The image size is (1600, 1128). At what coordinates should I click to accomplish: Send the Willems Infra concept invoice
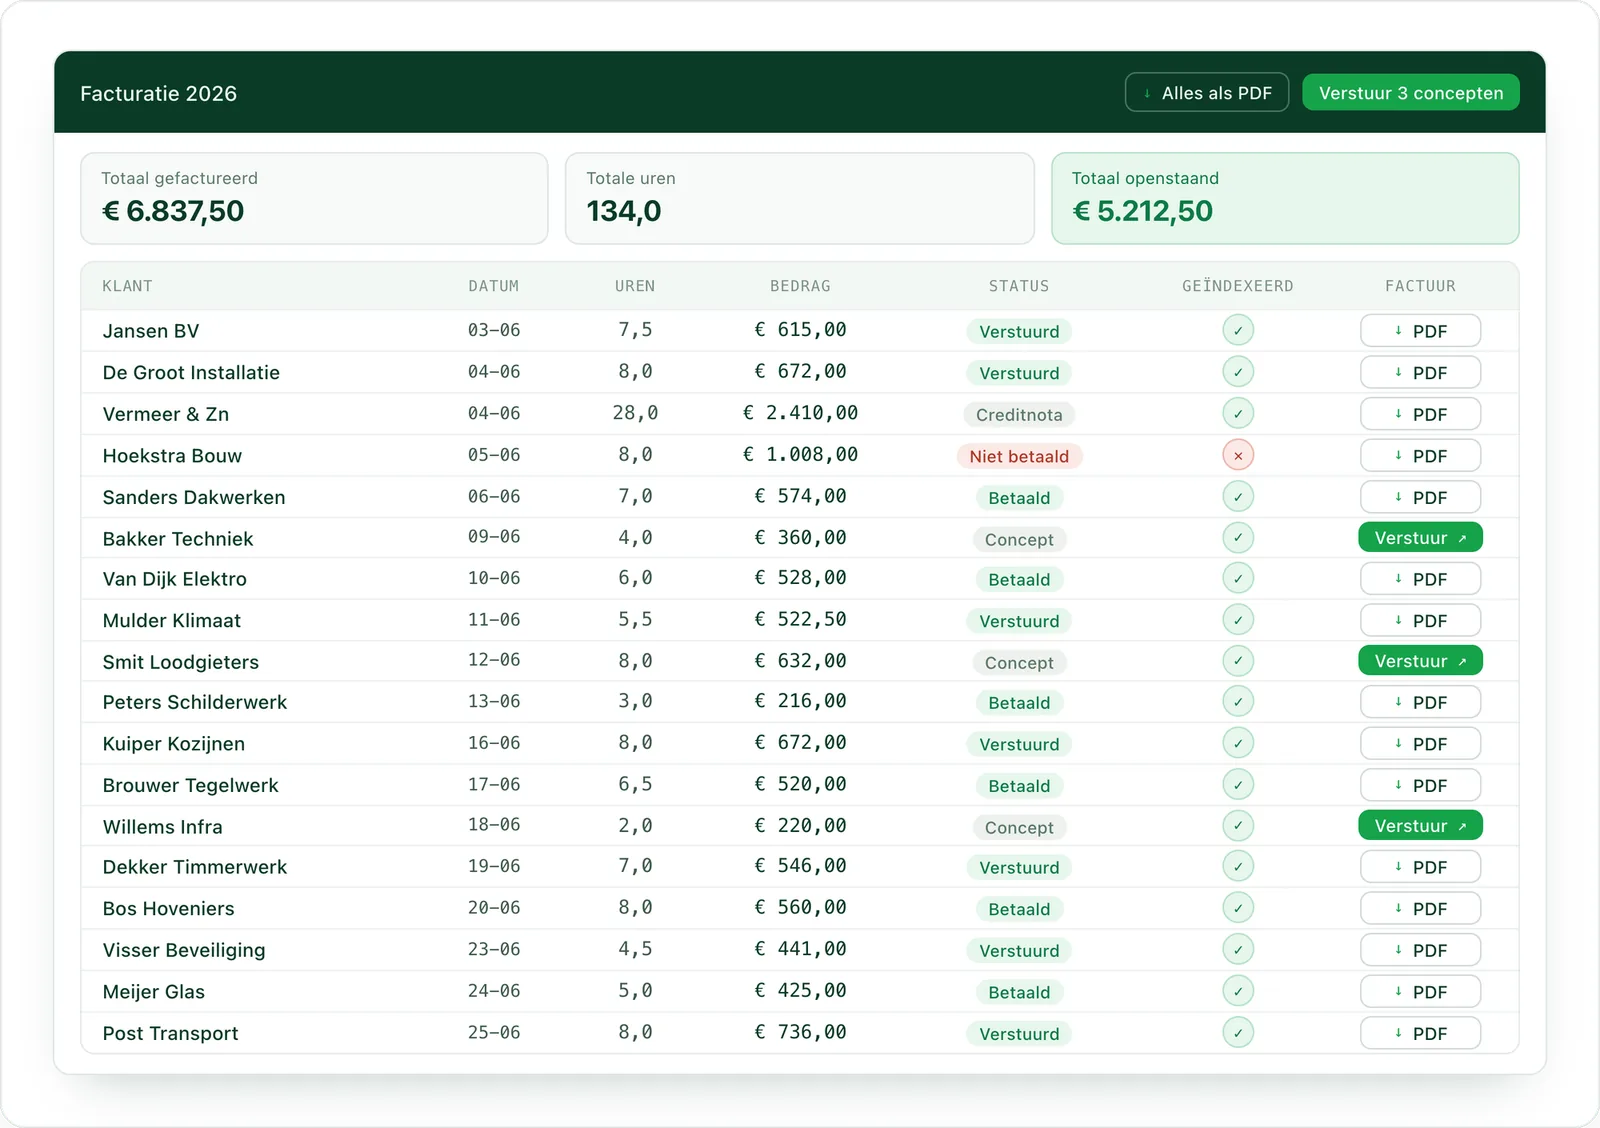1420,826
